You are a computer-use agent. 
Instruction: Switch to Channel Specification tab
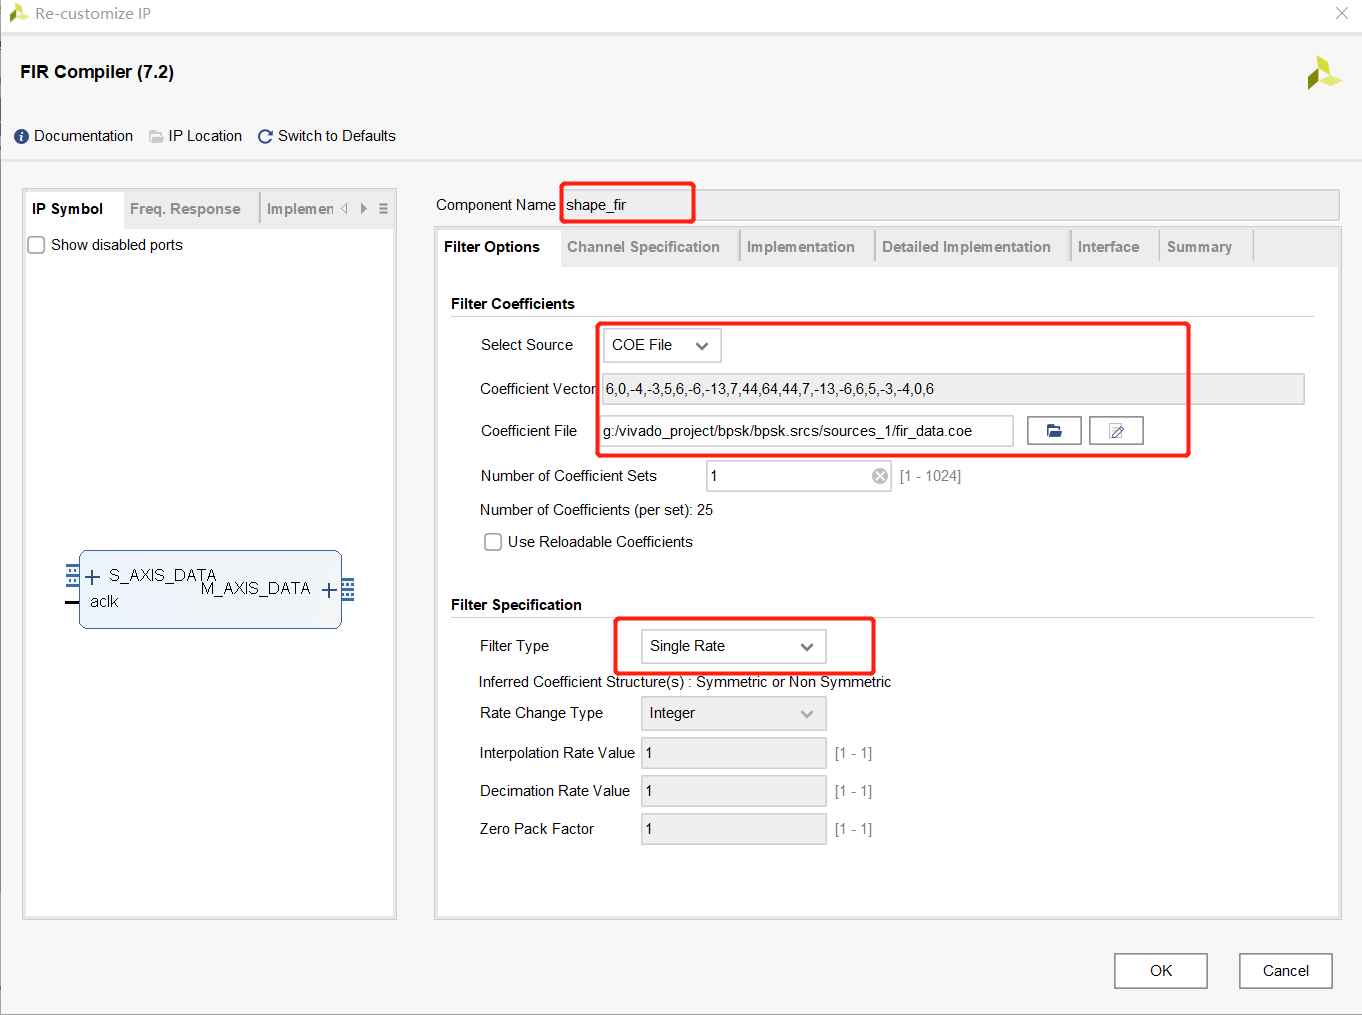[x=643, y=247]
